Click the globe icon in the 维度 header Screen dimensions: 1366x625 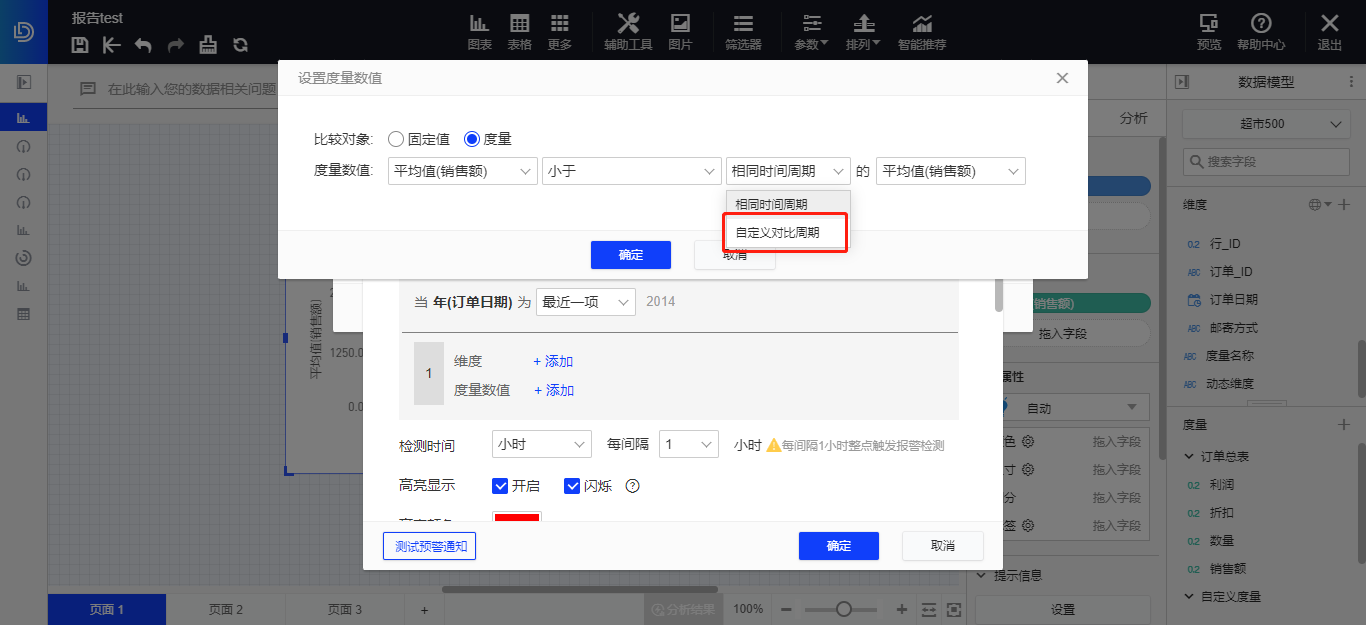1316,204
